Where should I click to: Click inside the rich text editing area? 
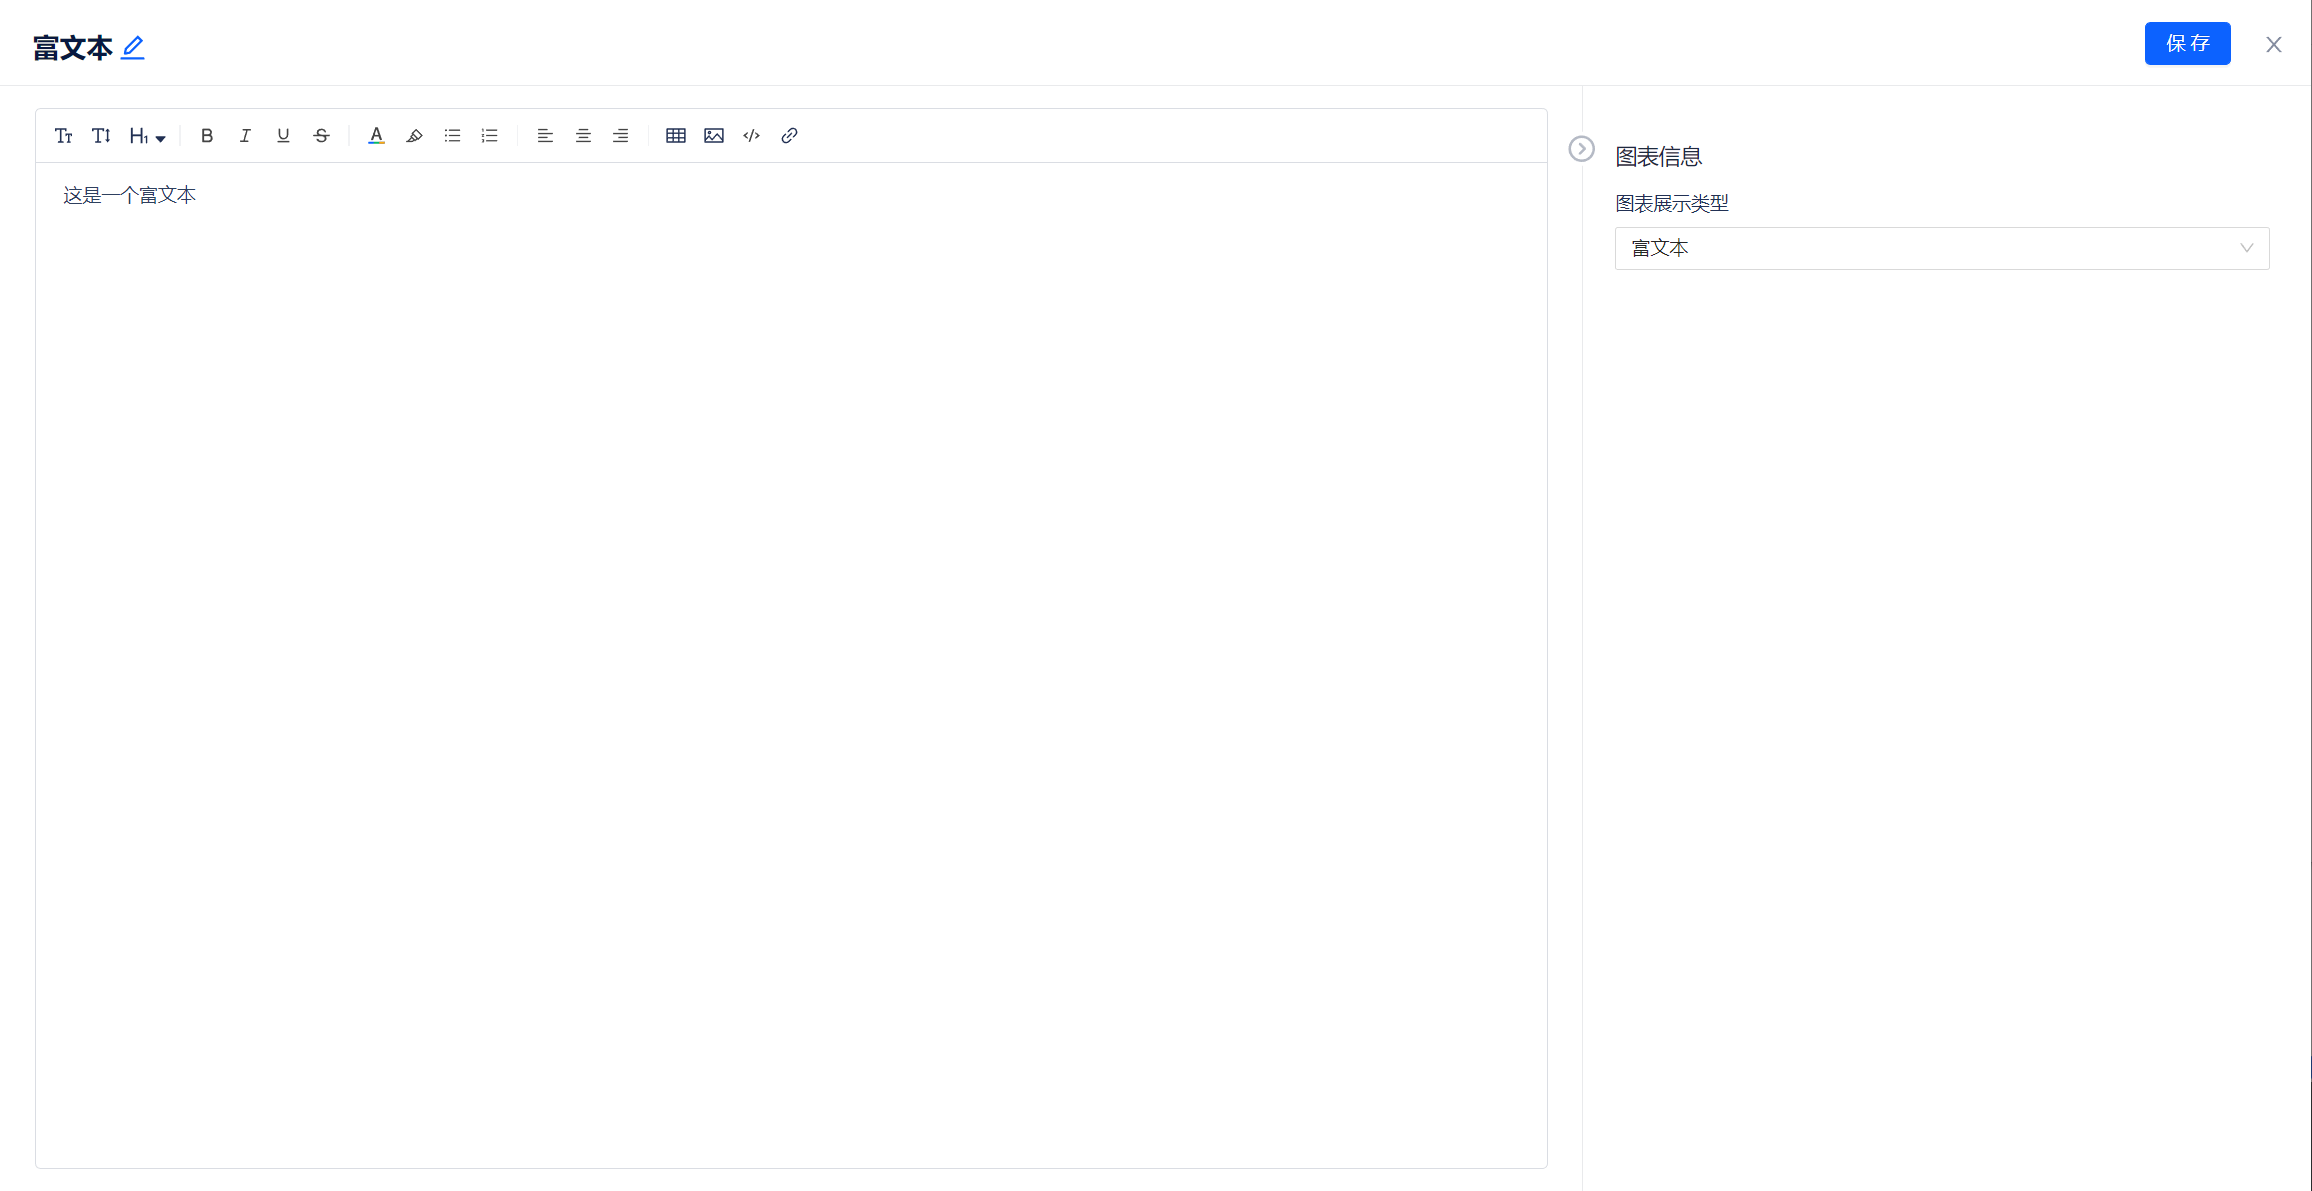tap(791, 665)
